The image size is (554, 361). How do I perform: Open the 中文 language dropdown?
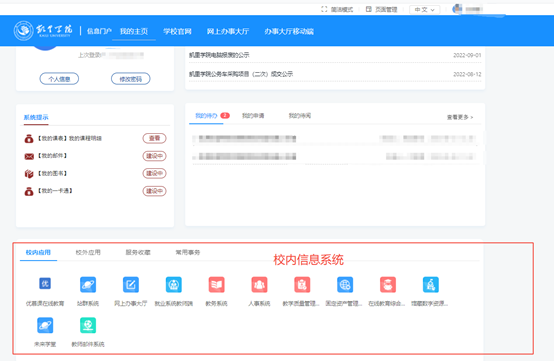pyautogui.click(x=424, y=10)
